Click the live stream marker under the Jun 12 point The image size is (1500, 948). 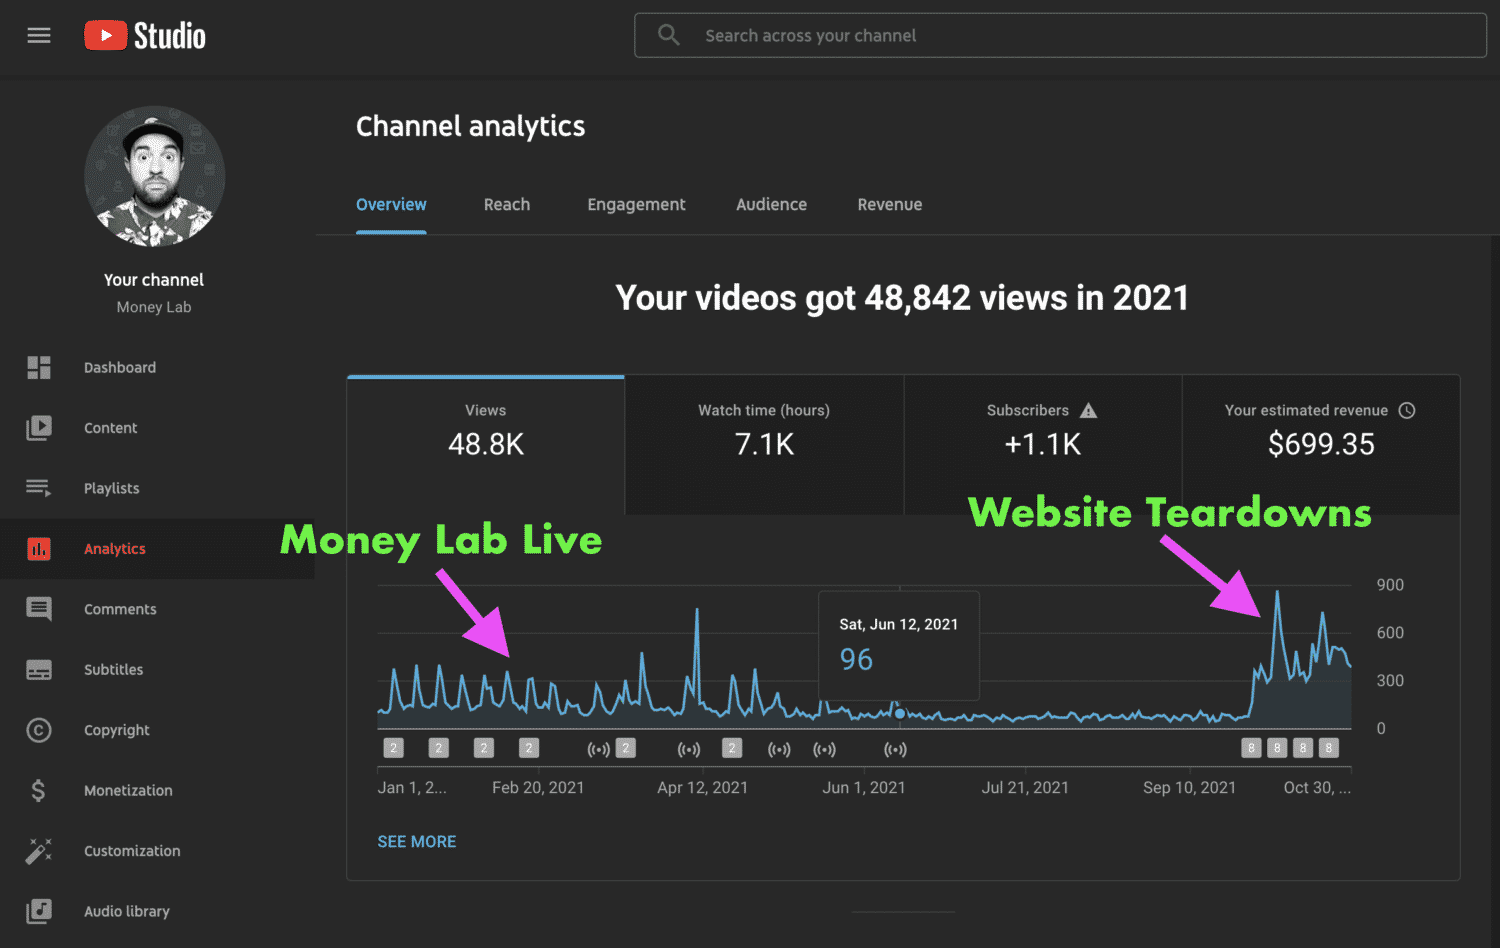895,749
